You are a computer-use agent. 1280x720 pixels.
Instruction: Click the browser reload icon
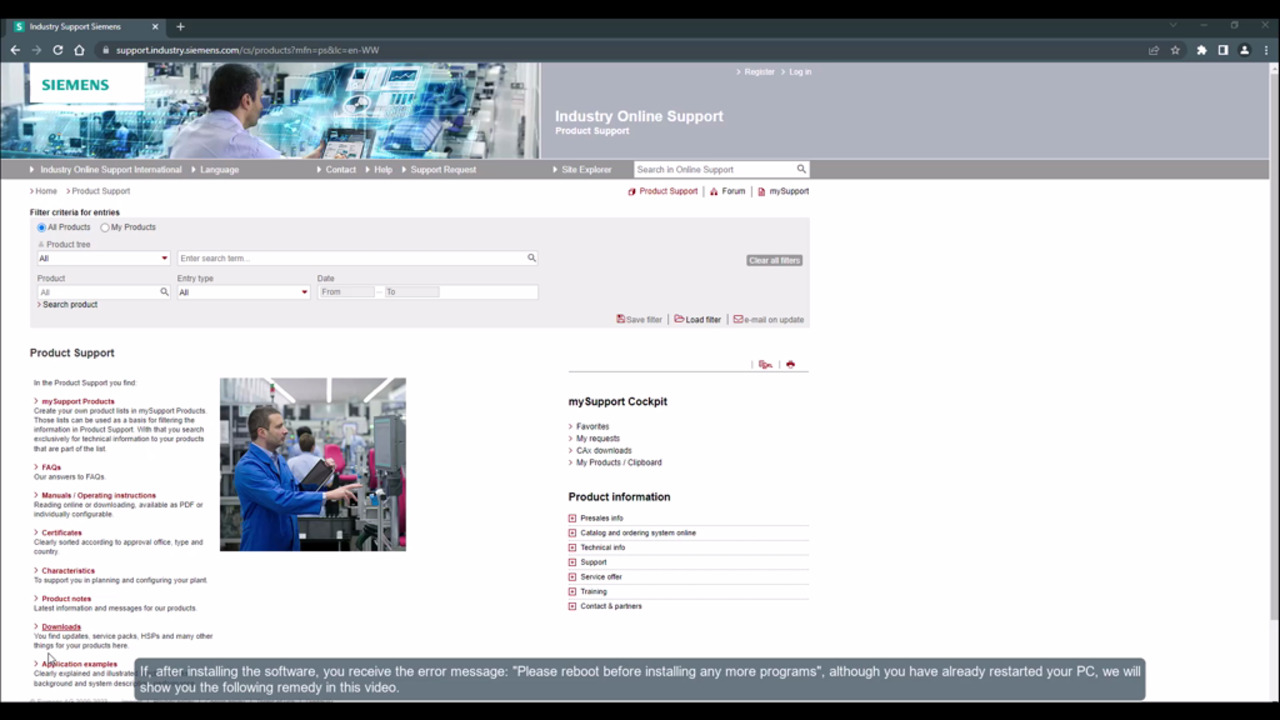pos(58,50)
